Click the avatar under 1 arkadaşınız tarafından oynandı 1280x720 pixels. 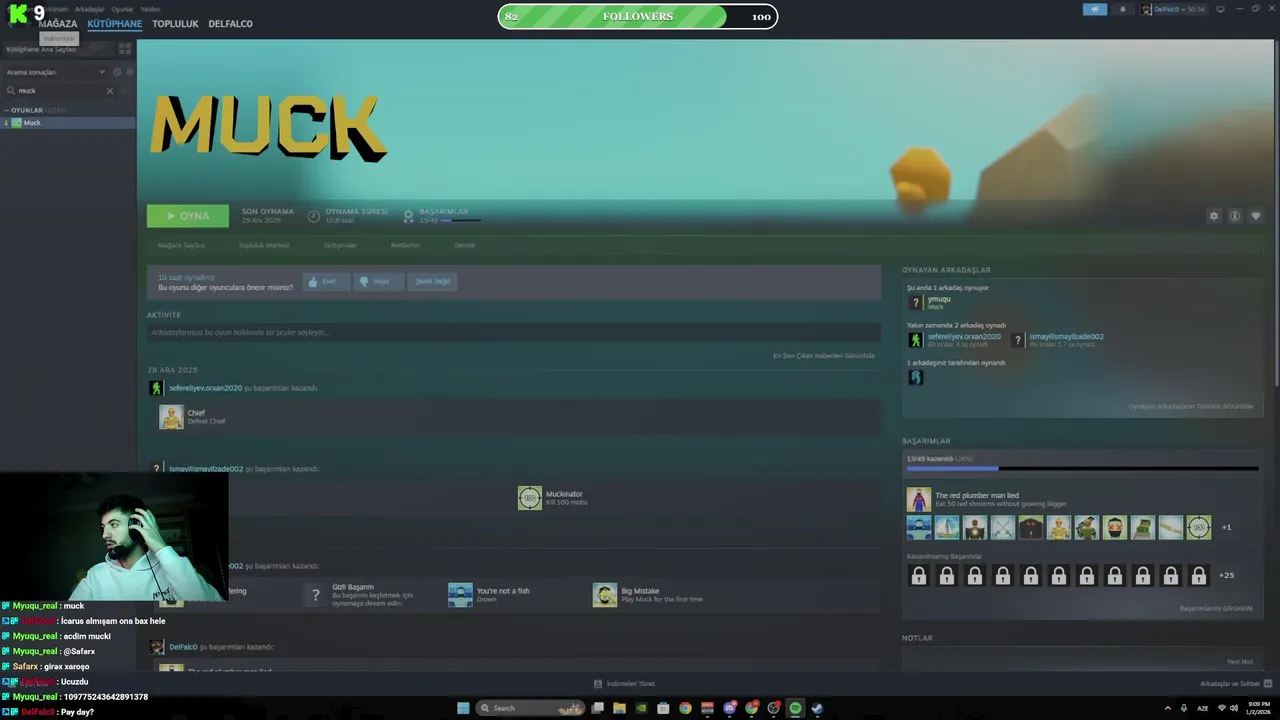pos(915,377)
